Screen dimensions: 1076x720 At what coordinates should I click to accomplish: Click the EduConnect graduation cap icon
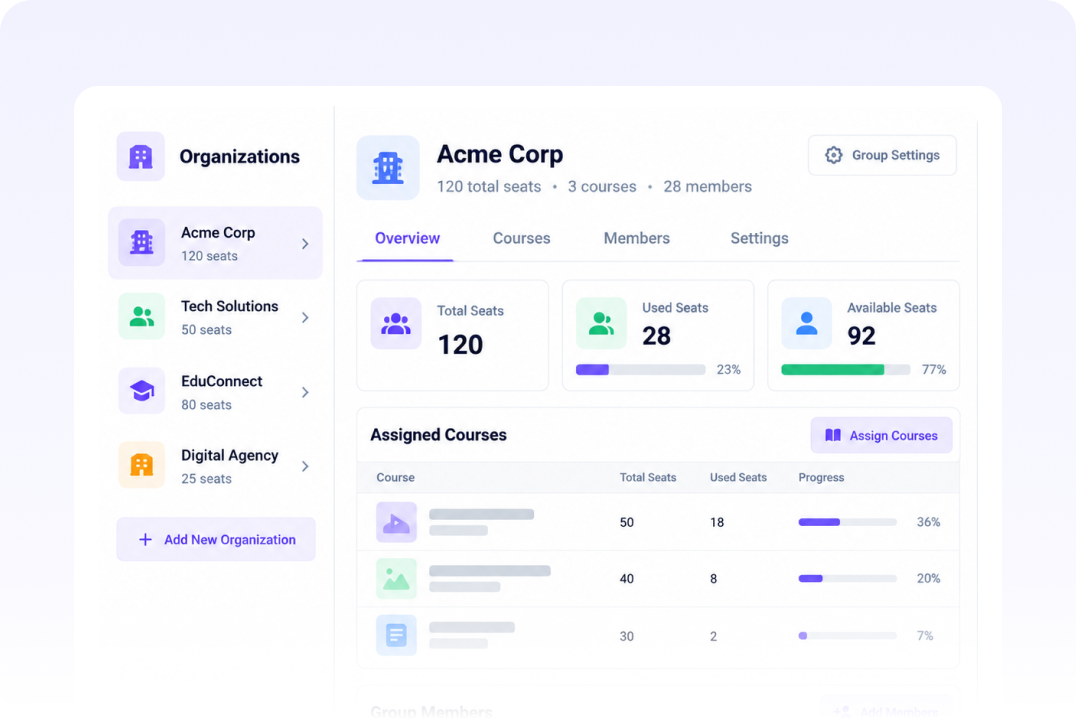(x=141, y=391)
